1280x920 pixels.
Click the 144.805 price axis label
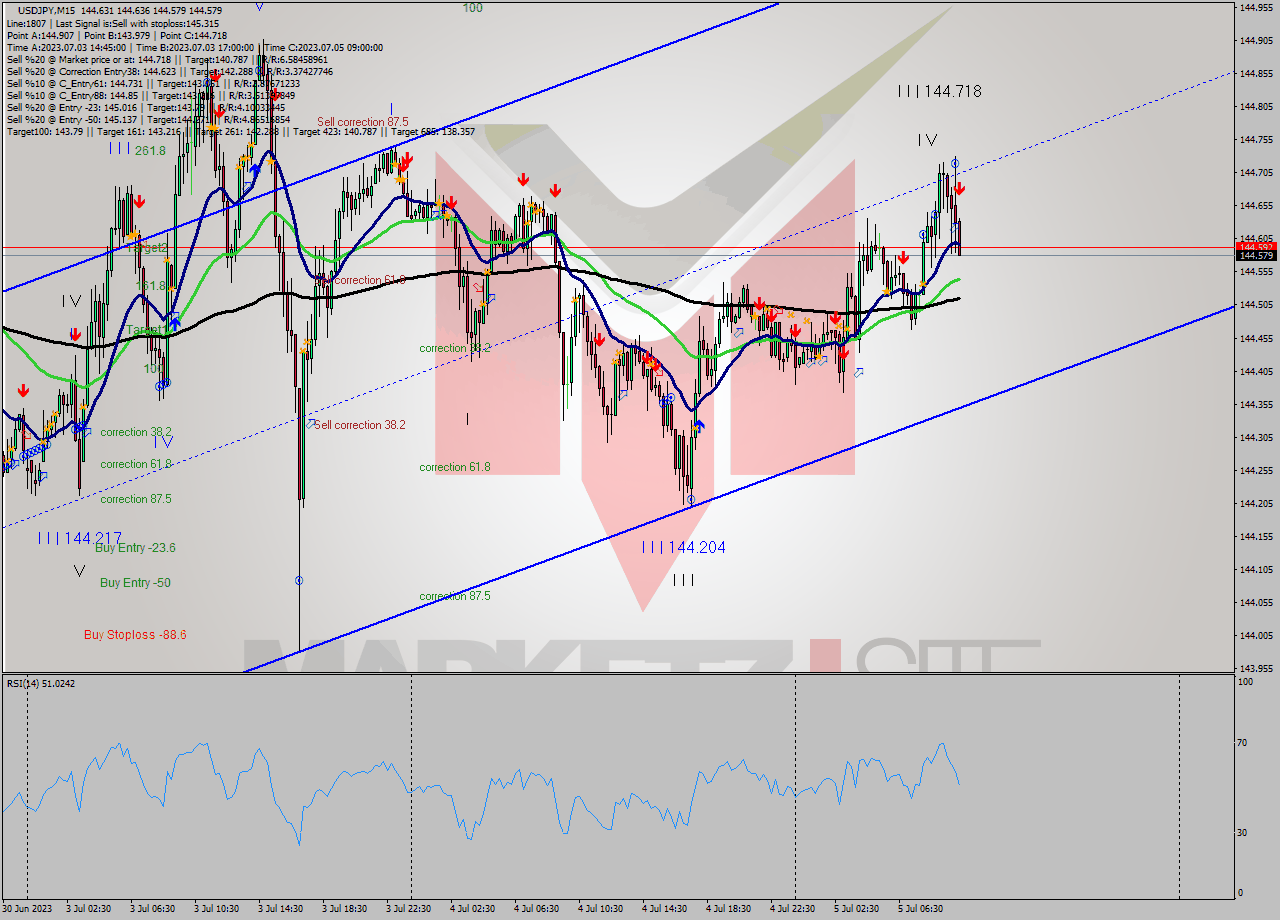1256,107
